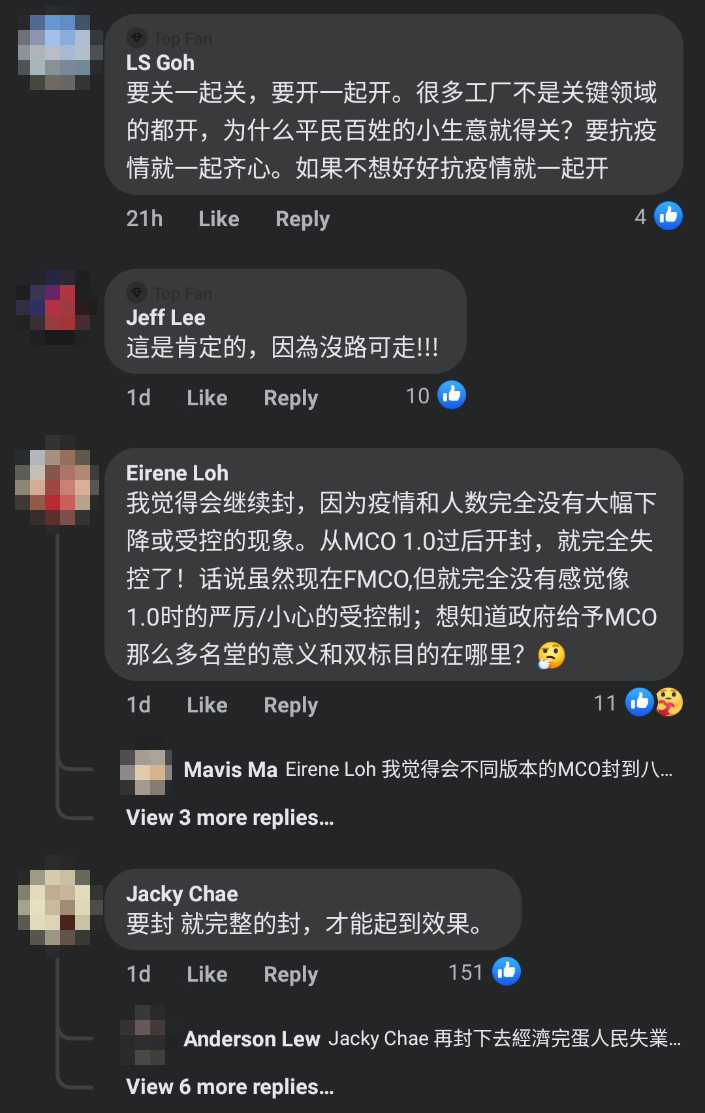Open Anderson Lew's profile name
The height and width of the screenshot is (1113, 705).
(x=252, y=1039)
